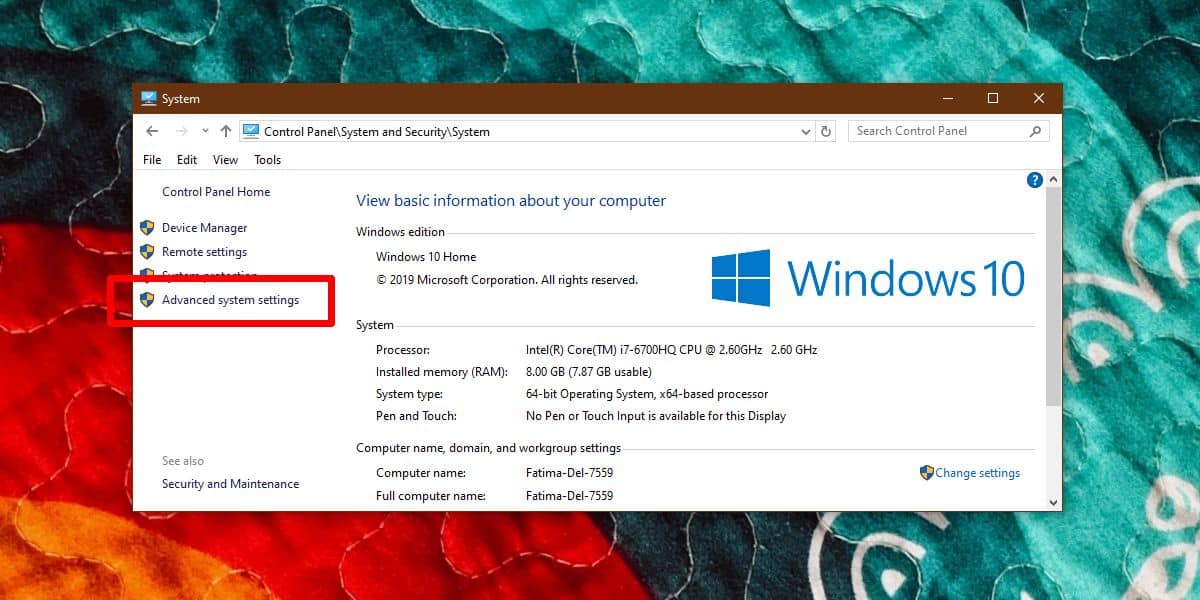Click the Advanced system settings shield icon
Screen dimensions: 1200x600
pos(147,300)
